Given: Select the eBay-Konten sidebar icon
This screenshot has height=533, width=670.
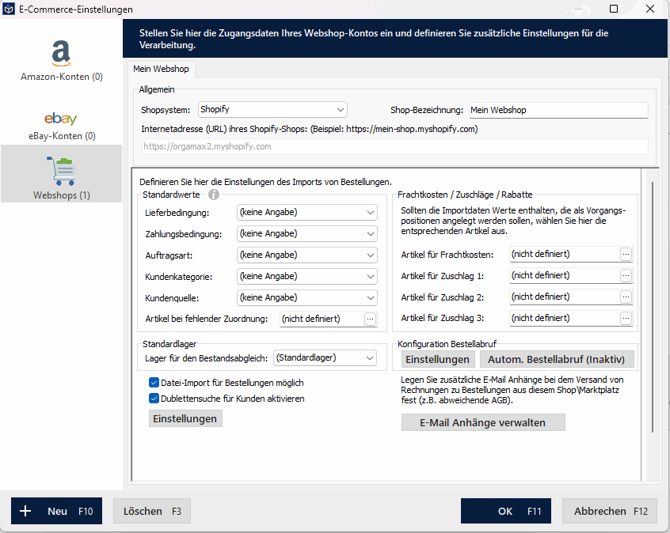Looking at the screenshot, I should coord(61,119).
